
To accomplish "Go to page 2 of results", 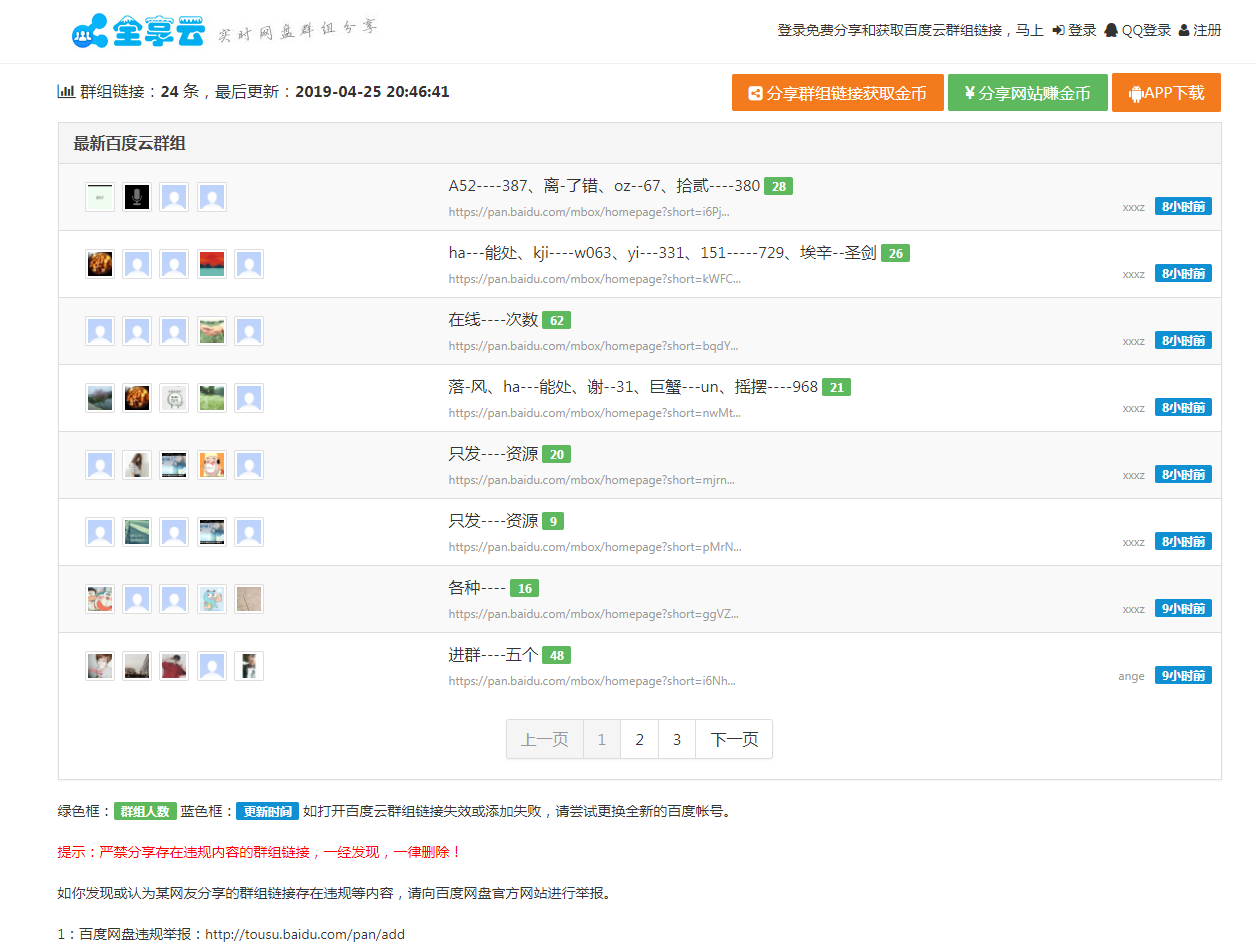I will pyautogui.click(x=640, y=740).
